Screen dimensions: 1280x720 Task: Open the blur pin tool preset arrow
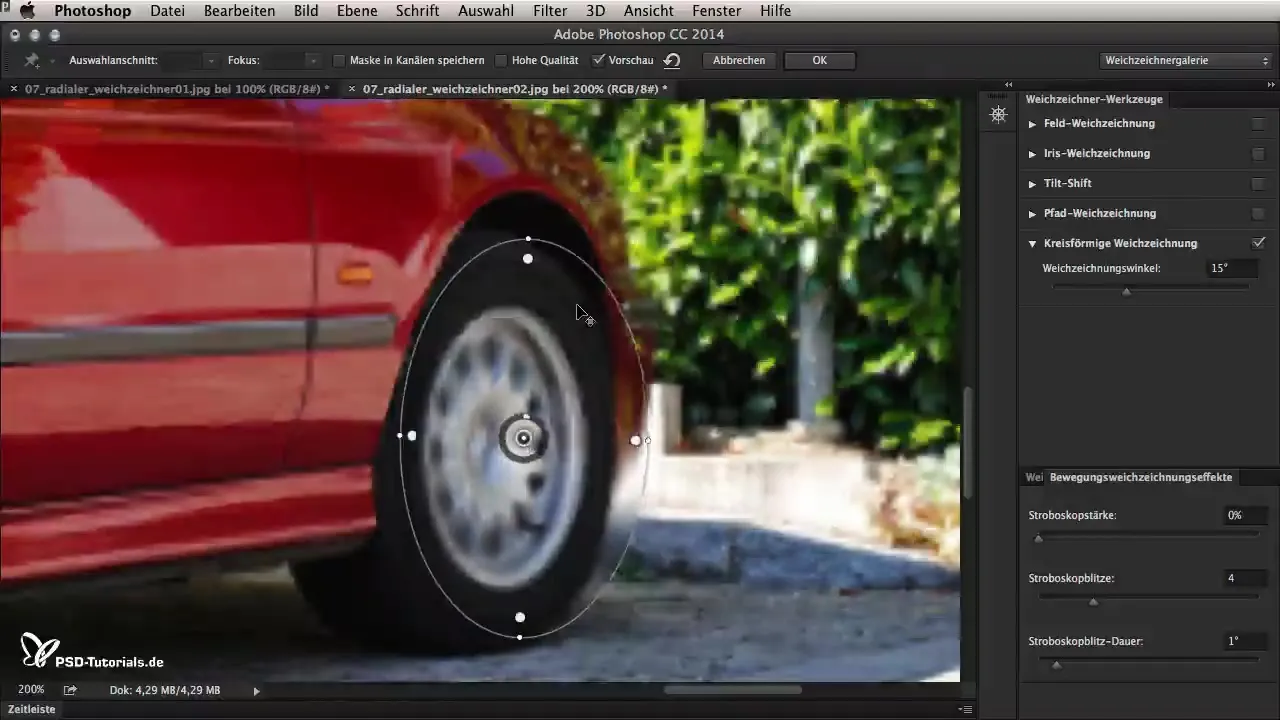51,61
